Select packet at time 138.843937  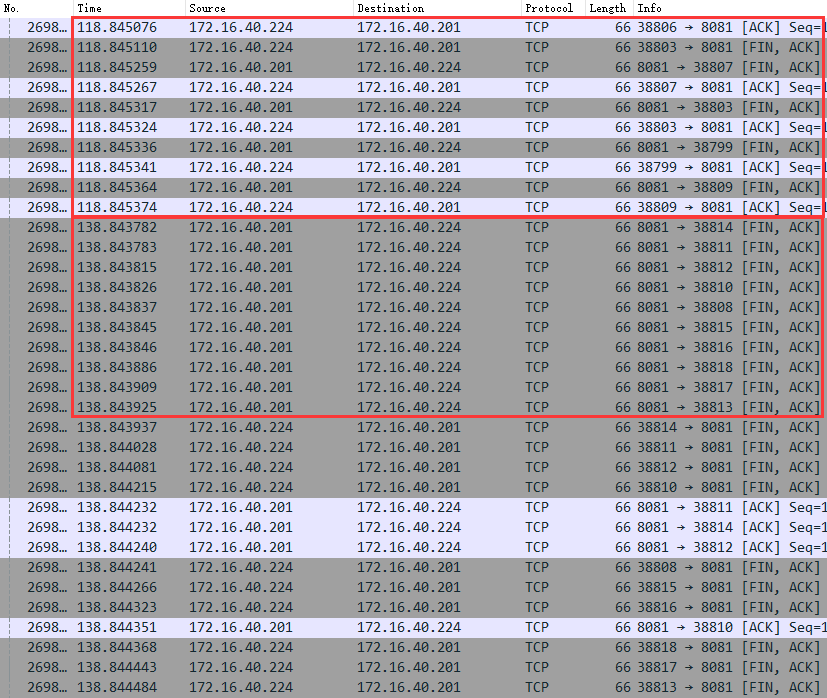coord(414,427)
